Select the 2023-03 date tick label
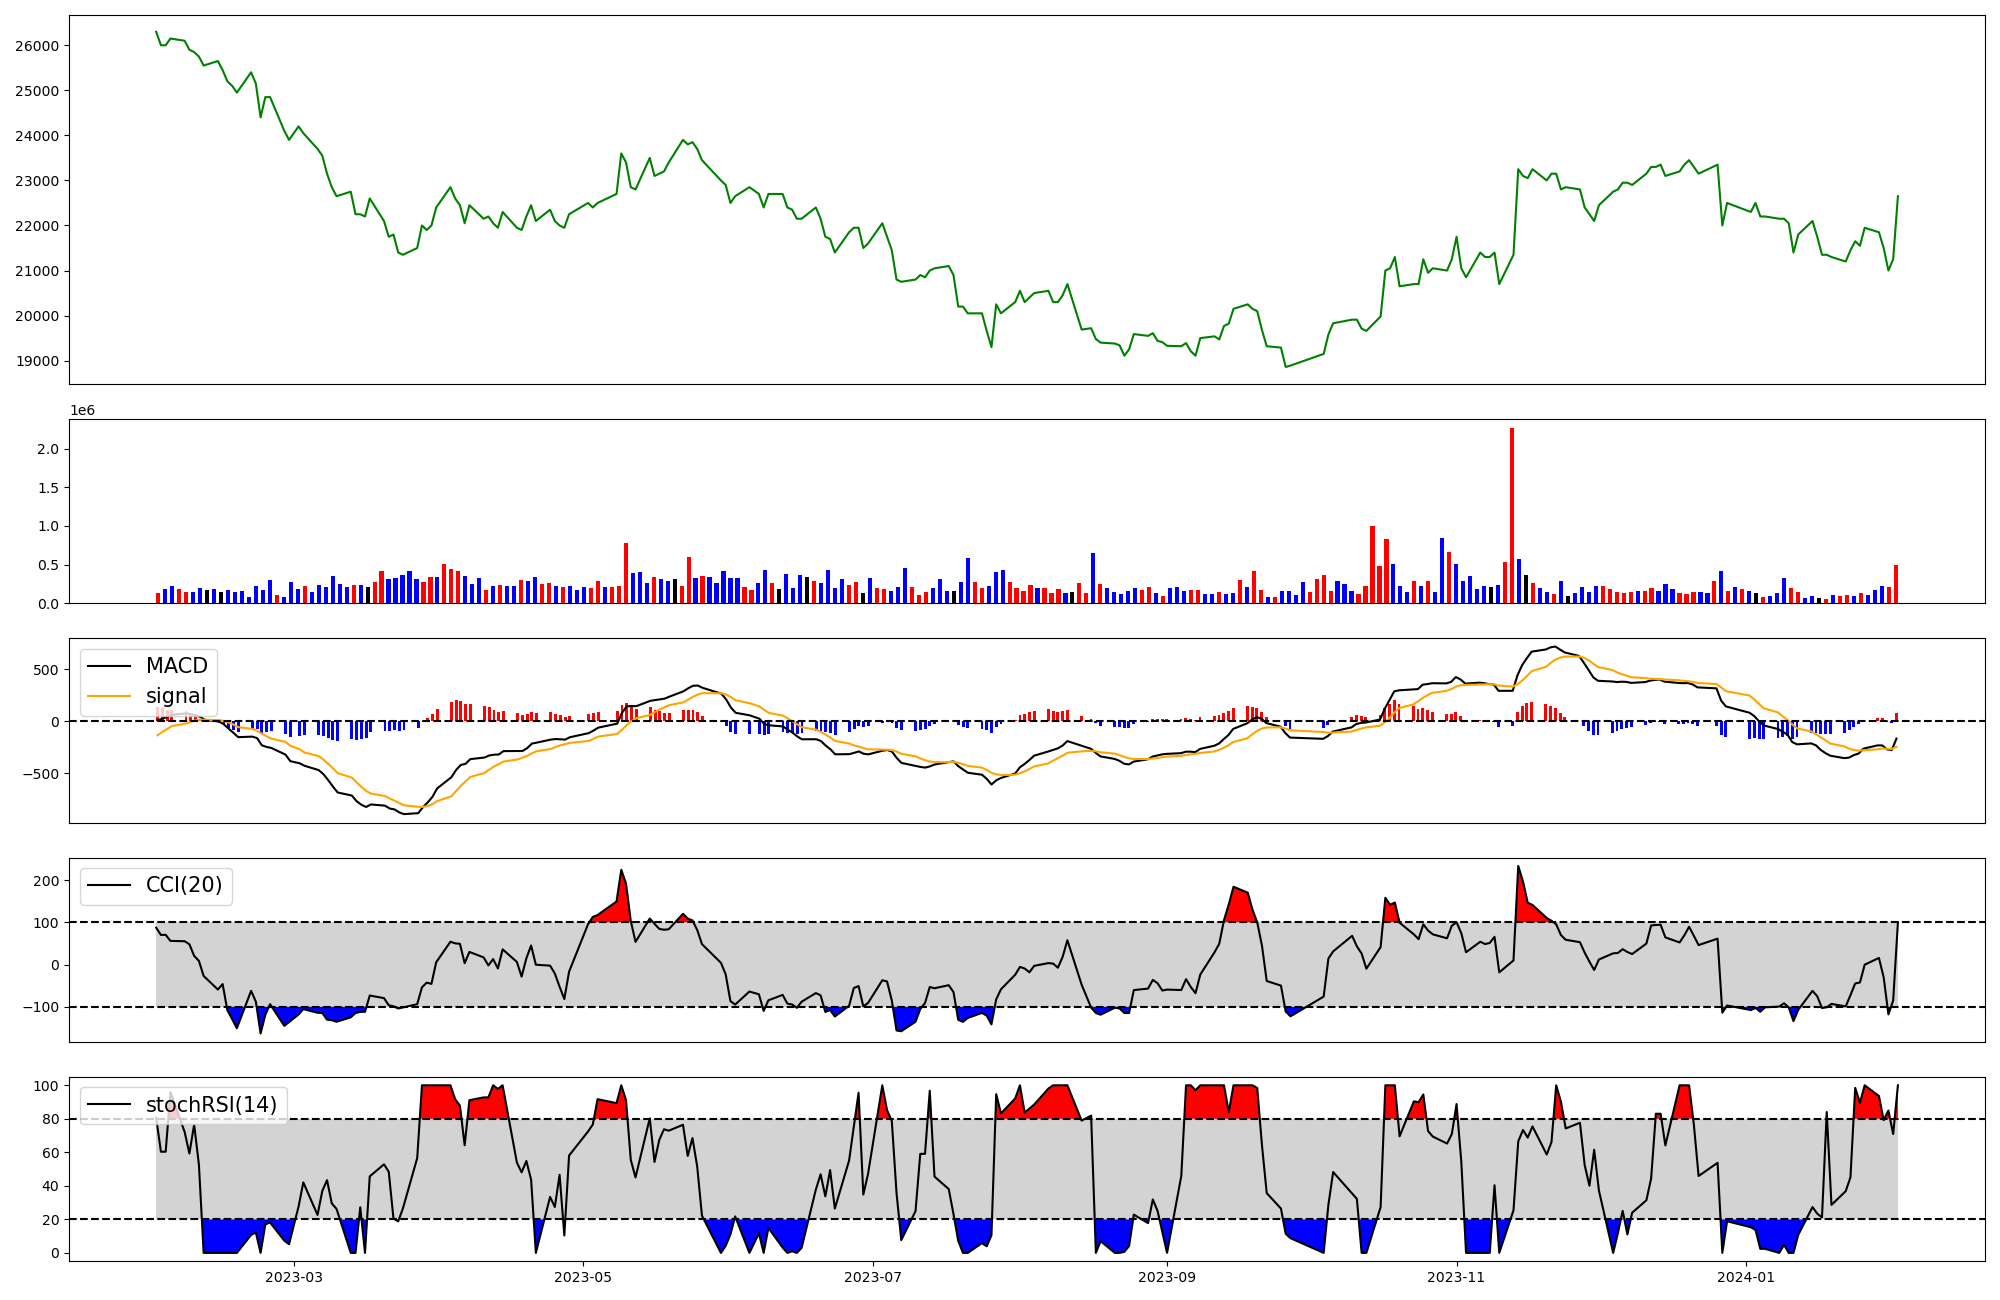The width and height of the screenshot is (2000, 1300). (x=294, y=1277)
